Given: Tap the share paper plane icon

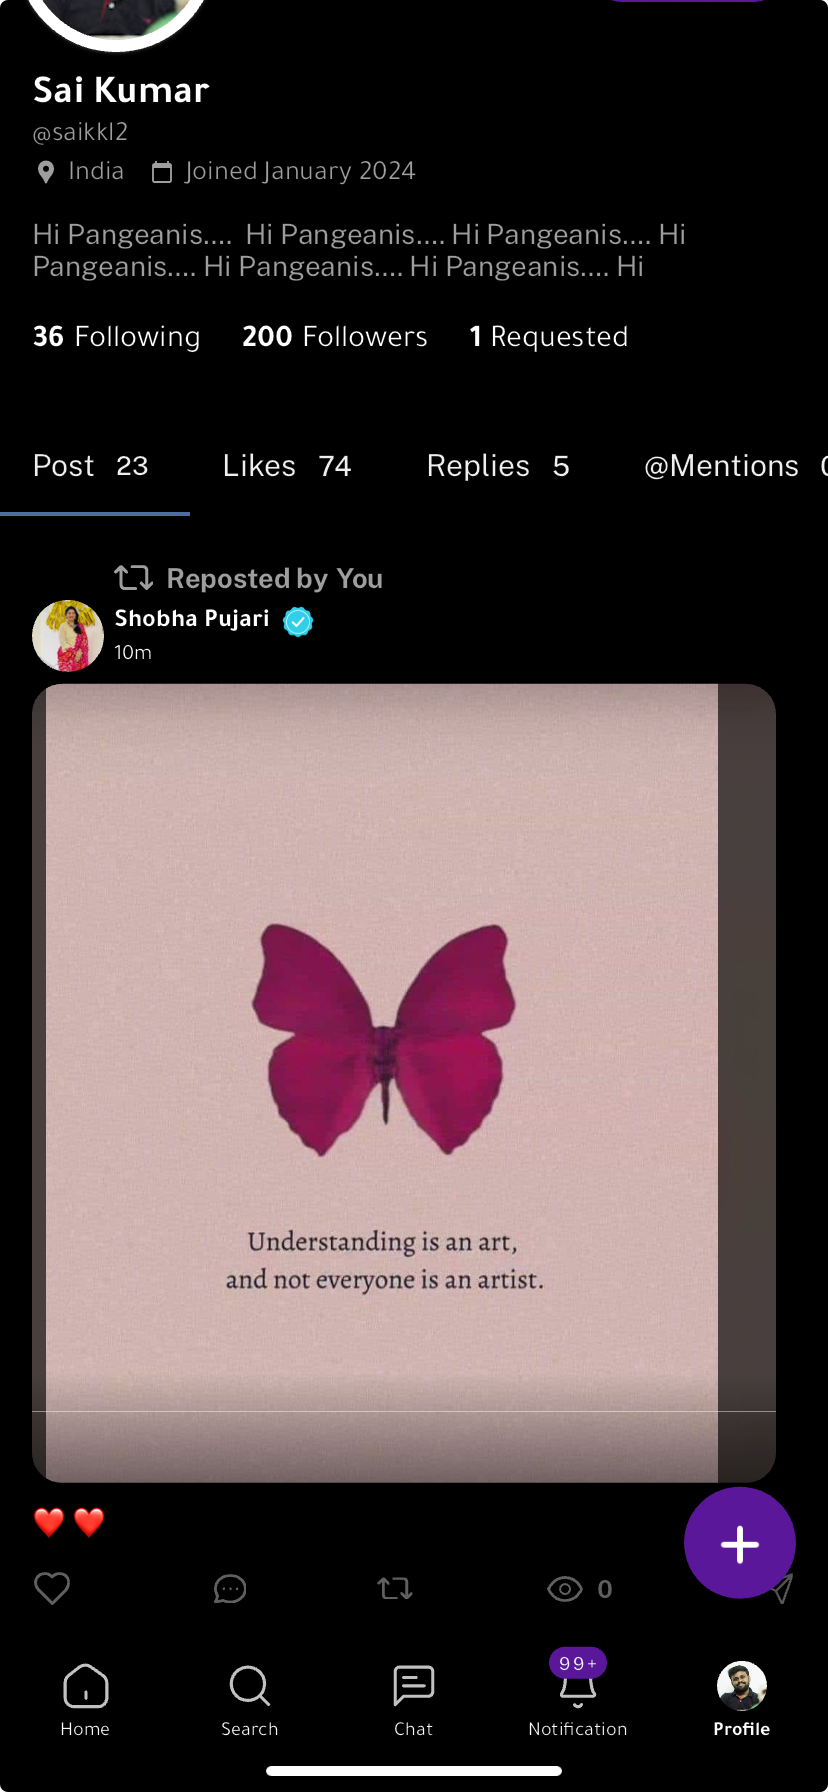Looking at the screenshot, I should [782, 1588].
